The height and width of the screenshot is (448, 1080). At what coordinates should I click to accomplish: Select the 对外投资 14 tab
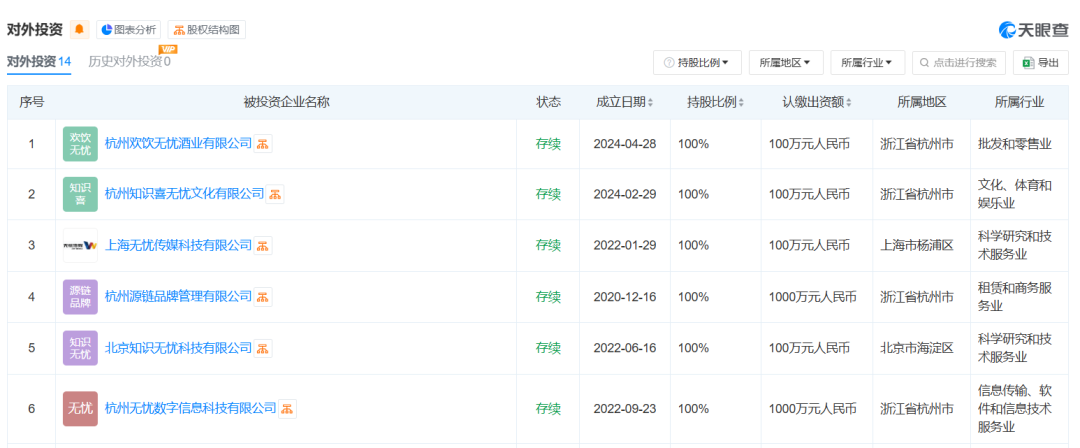[39, 62]
